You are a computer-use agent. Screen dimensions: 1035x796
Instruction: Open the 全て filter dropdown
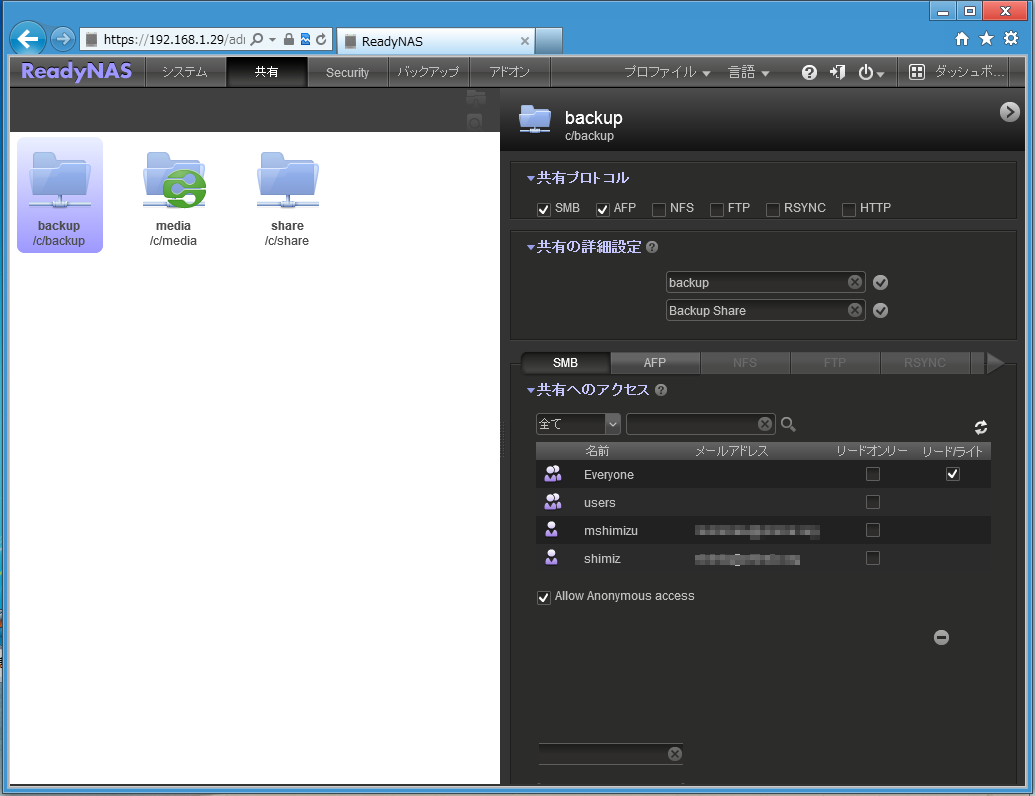pyautogui.click(x=612, y=424)
